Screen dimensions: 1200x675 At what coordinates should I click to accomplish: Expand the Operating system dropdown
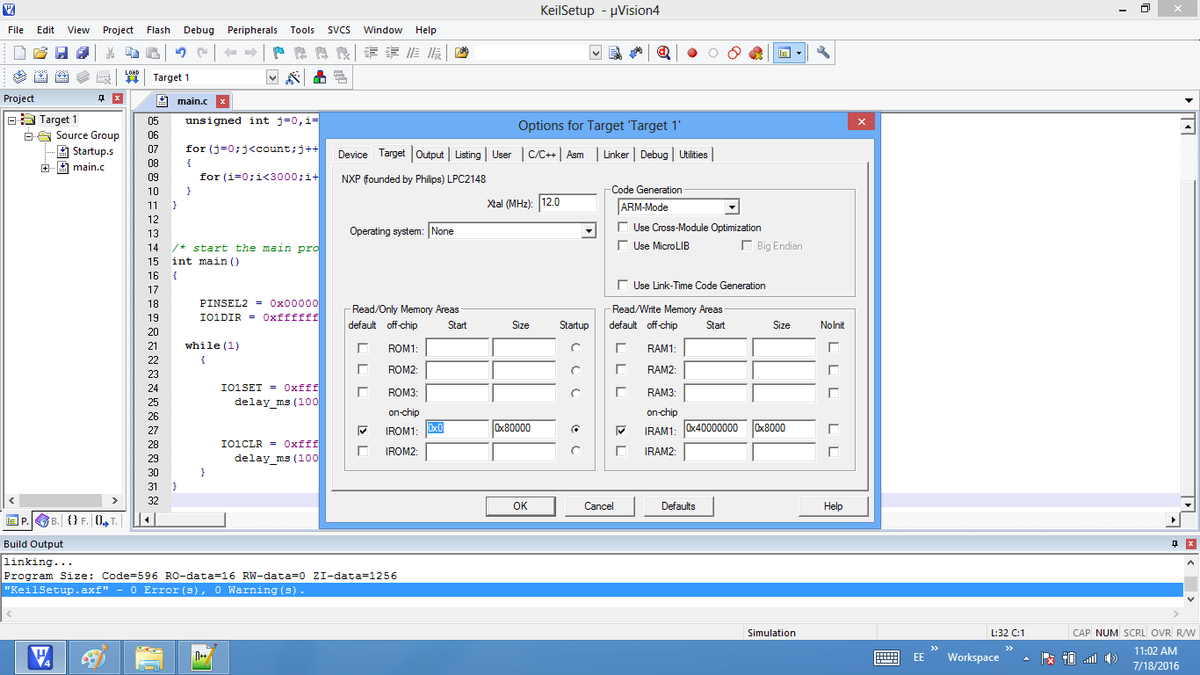(x=588, y=231)
